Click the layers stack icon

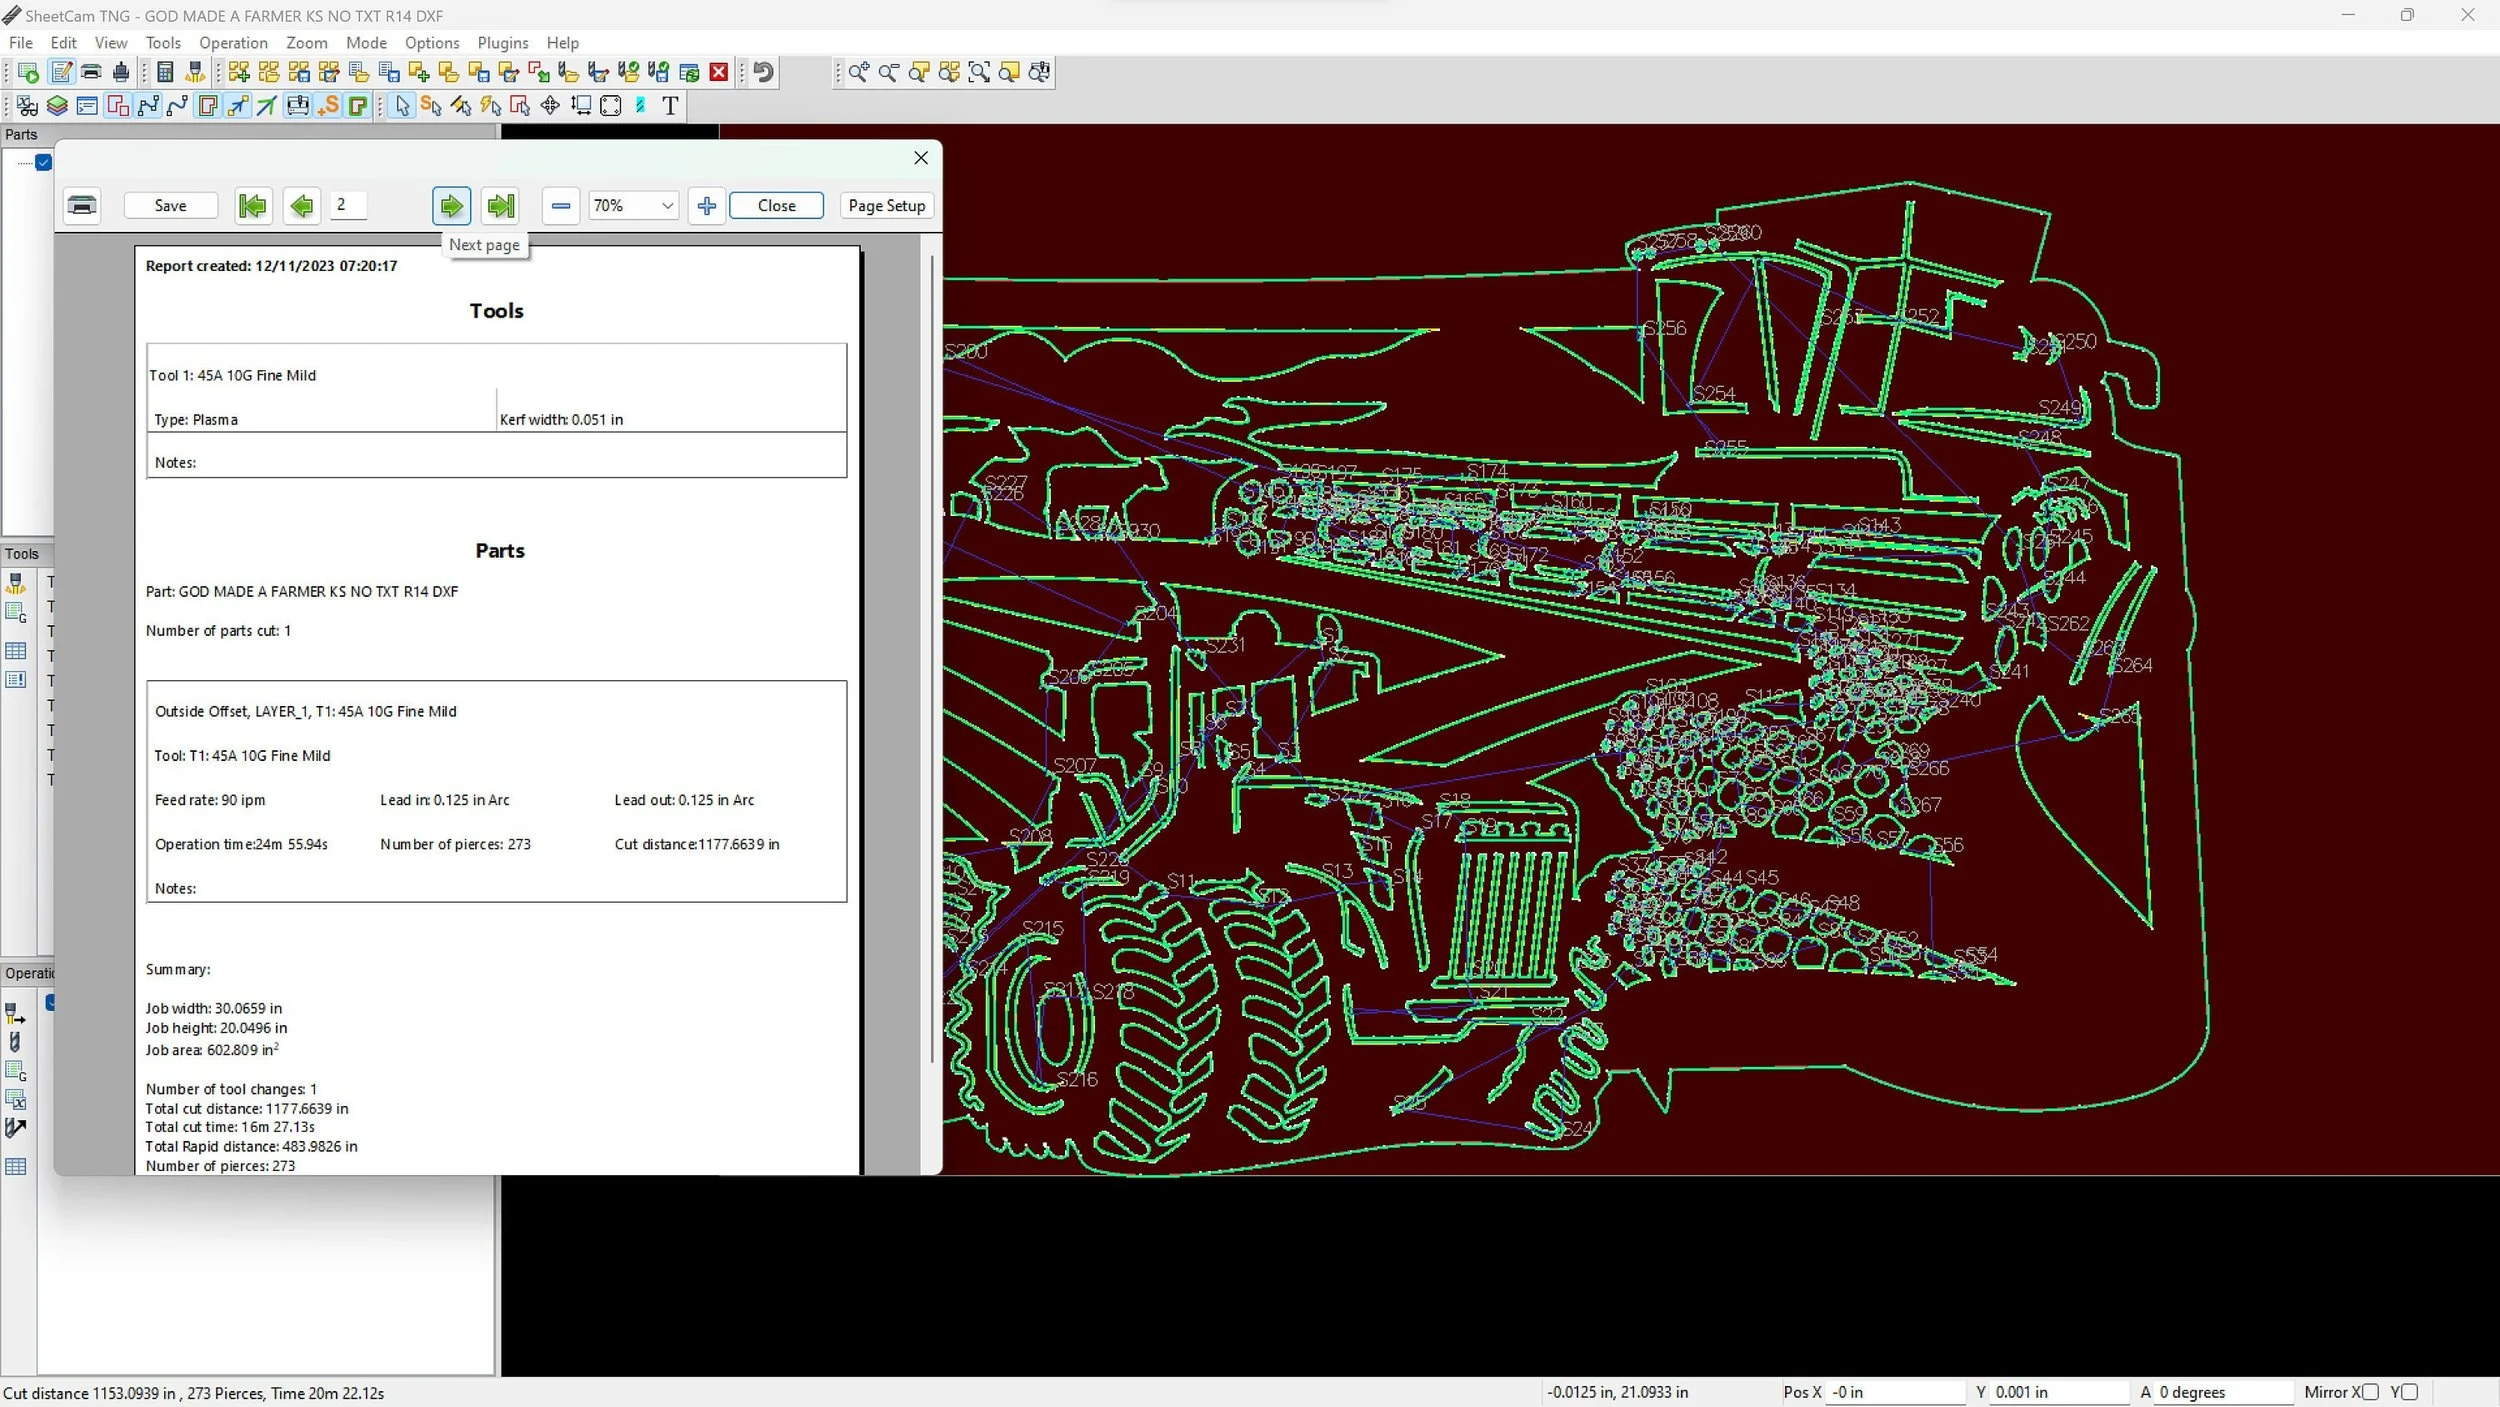57,105
